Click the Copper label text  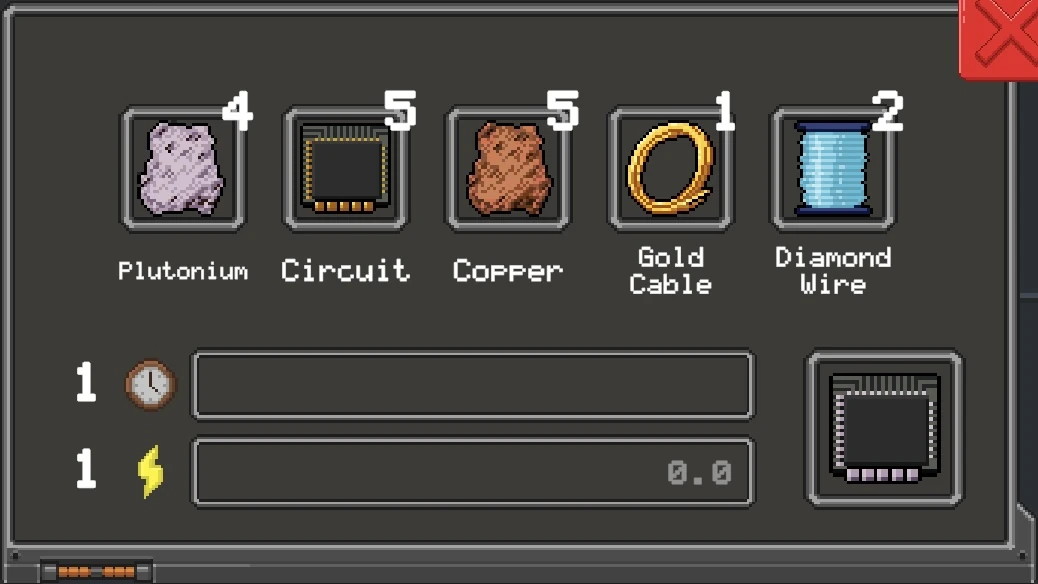(x=508, y=271)
